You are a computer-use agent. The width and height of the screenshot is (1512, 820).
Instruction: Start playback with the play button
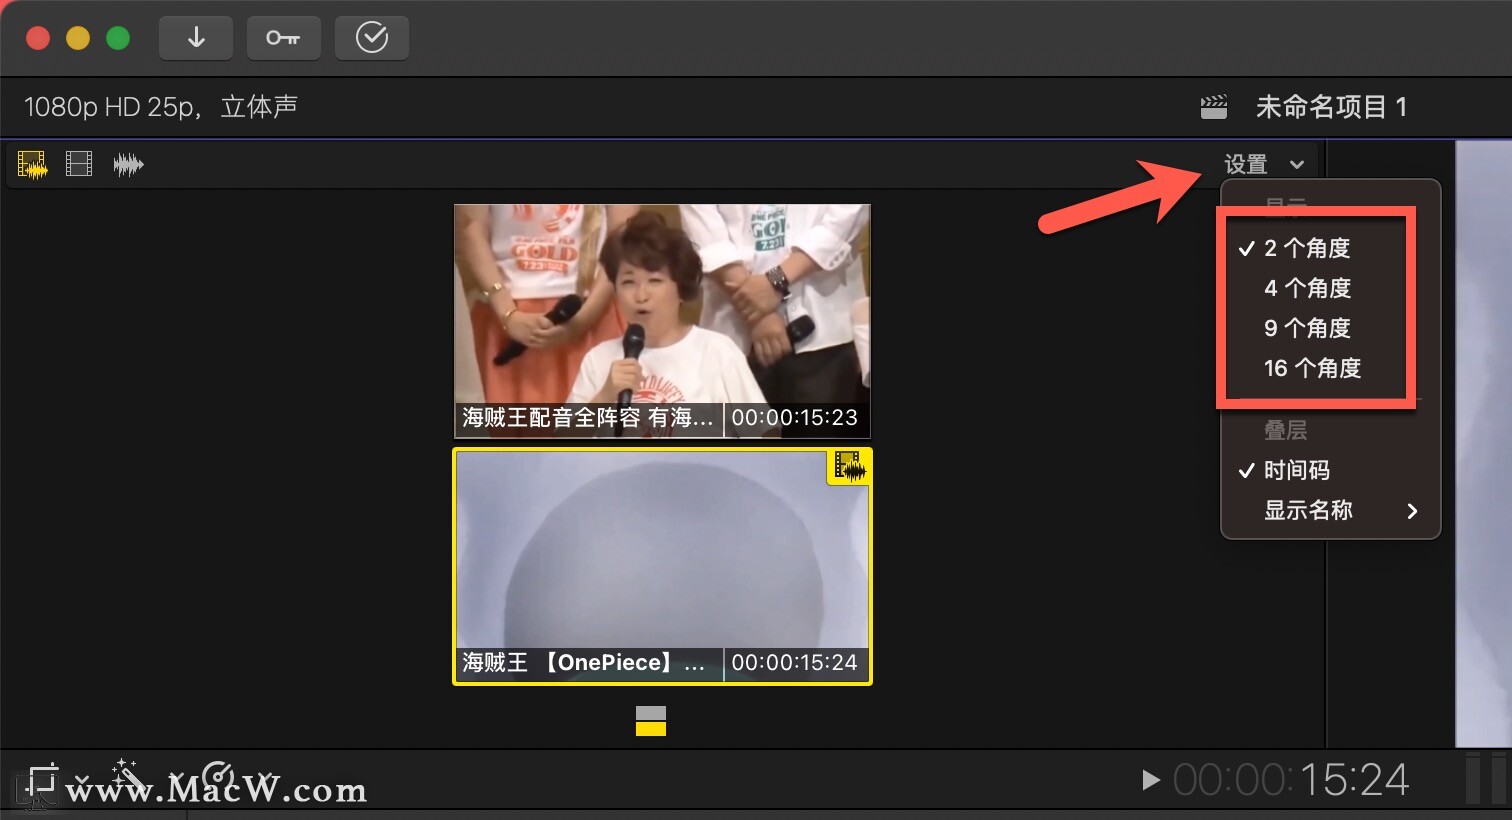click(x=1151, y=780)
